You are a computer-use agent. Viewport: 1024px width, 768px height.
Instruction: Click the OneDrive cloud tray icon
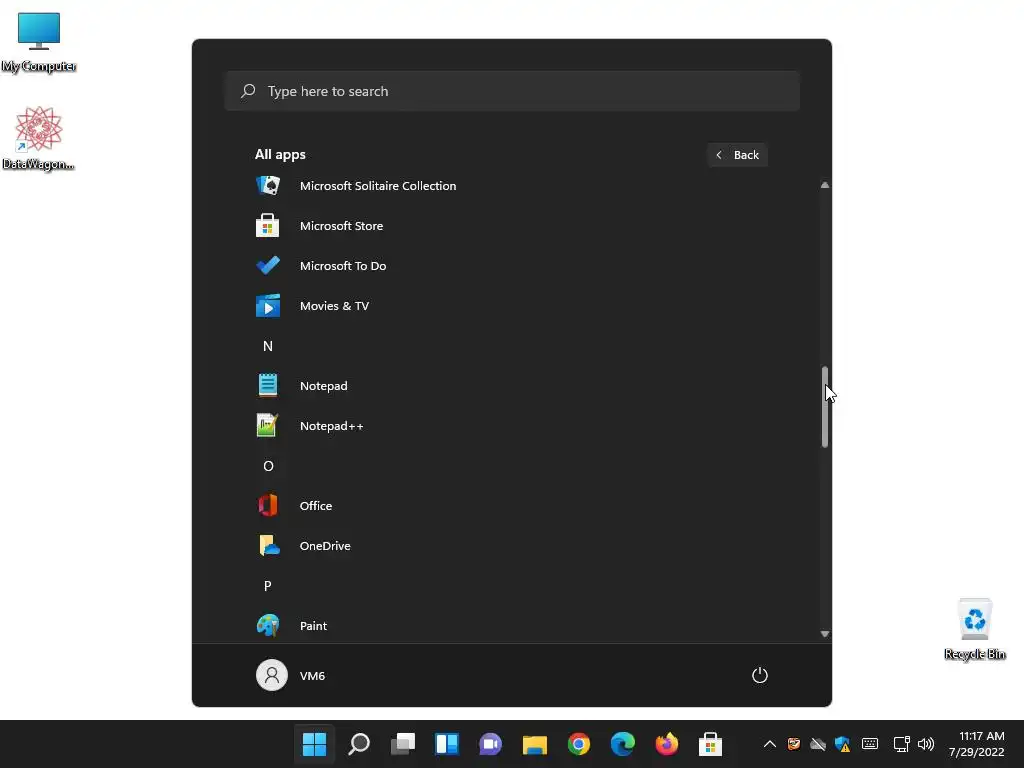click(818, 744)
